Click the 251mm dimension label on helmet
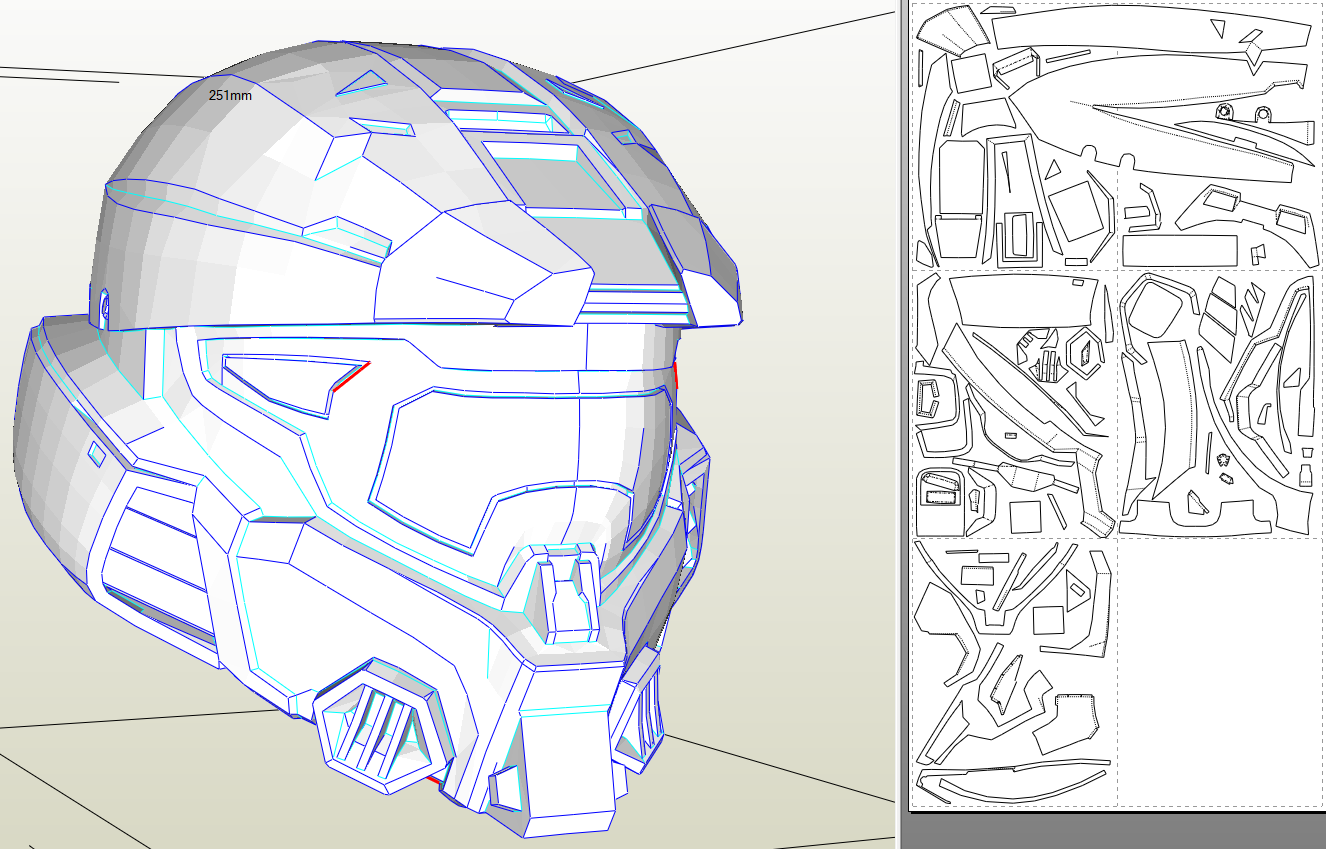 click(x=230, y=96)
